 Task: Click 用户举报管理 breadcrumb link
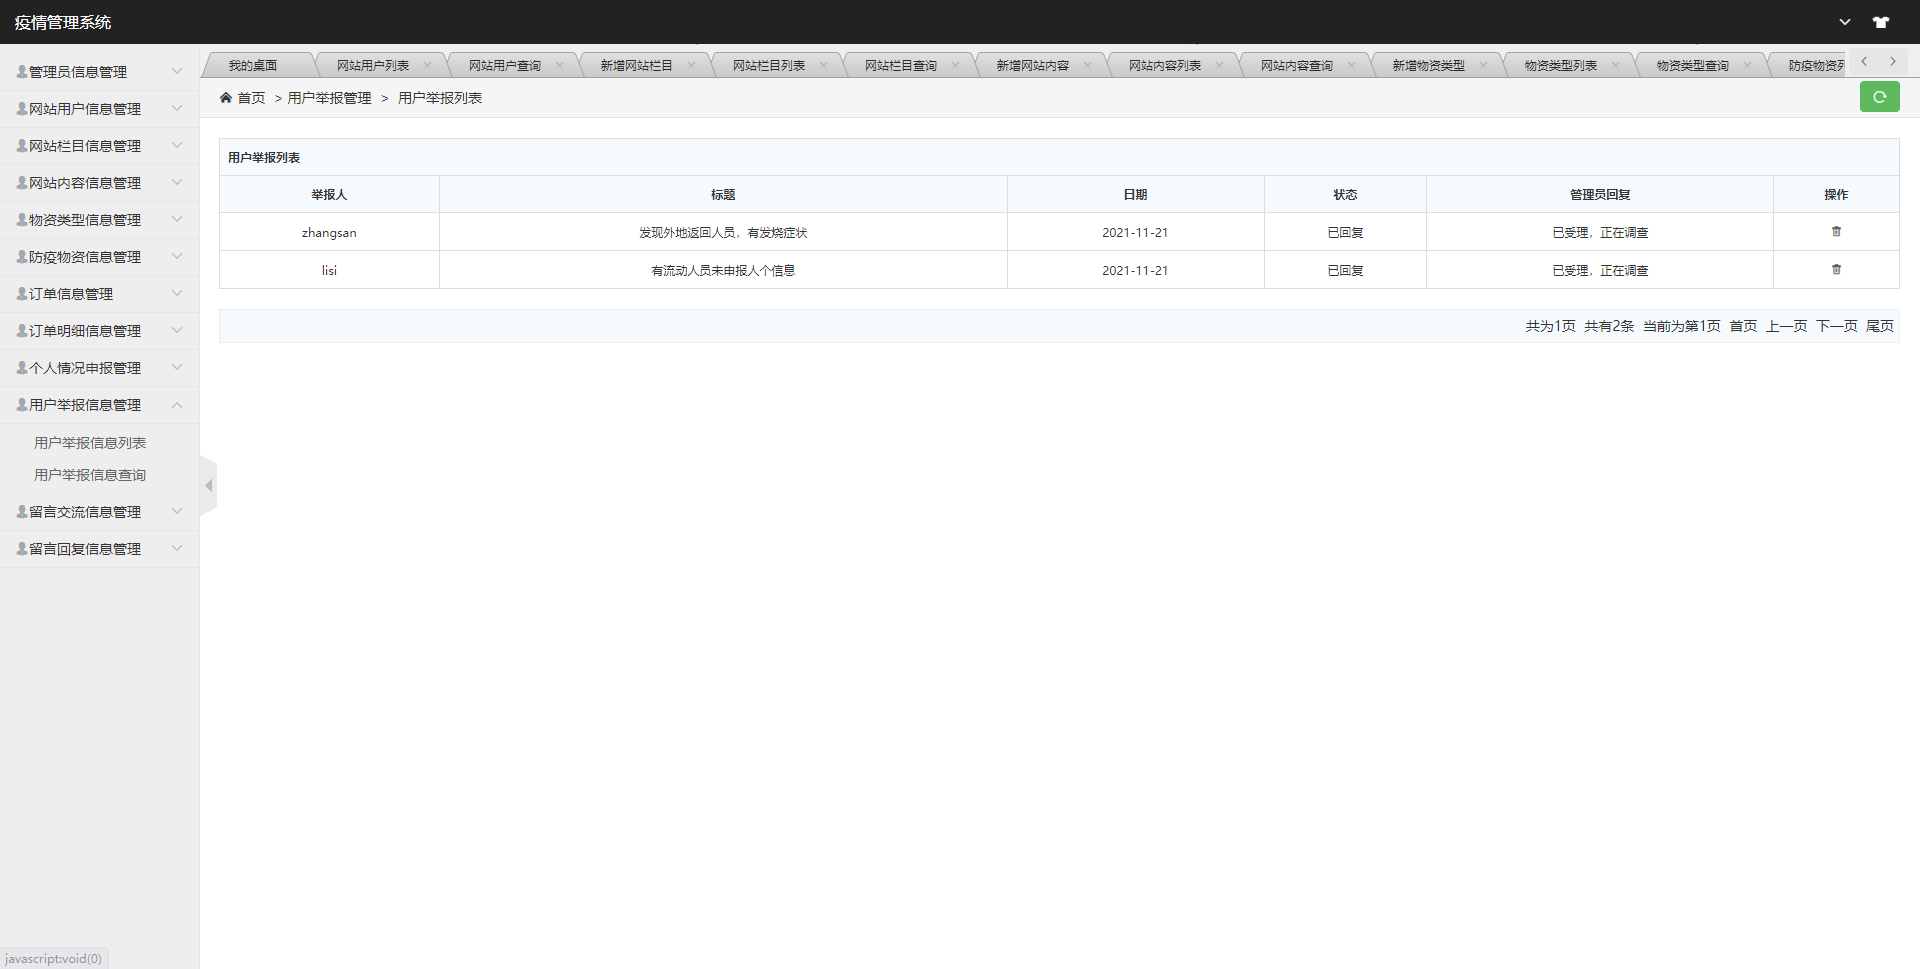click(x=329, y=98)
